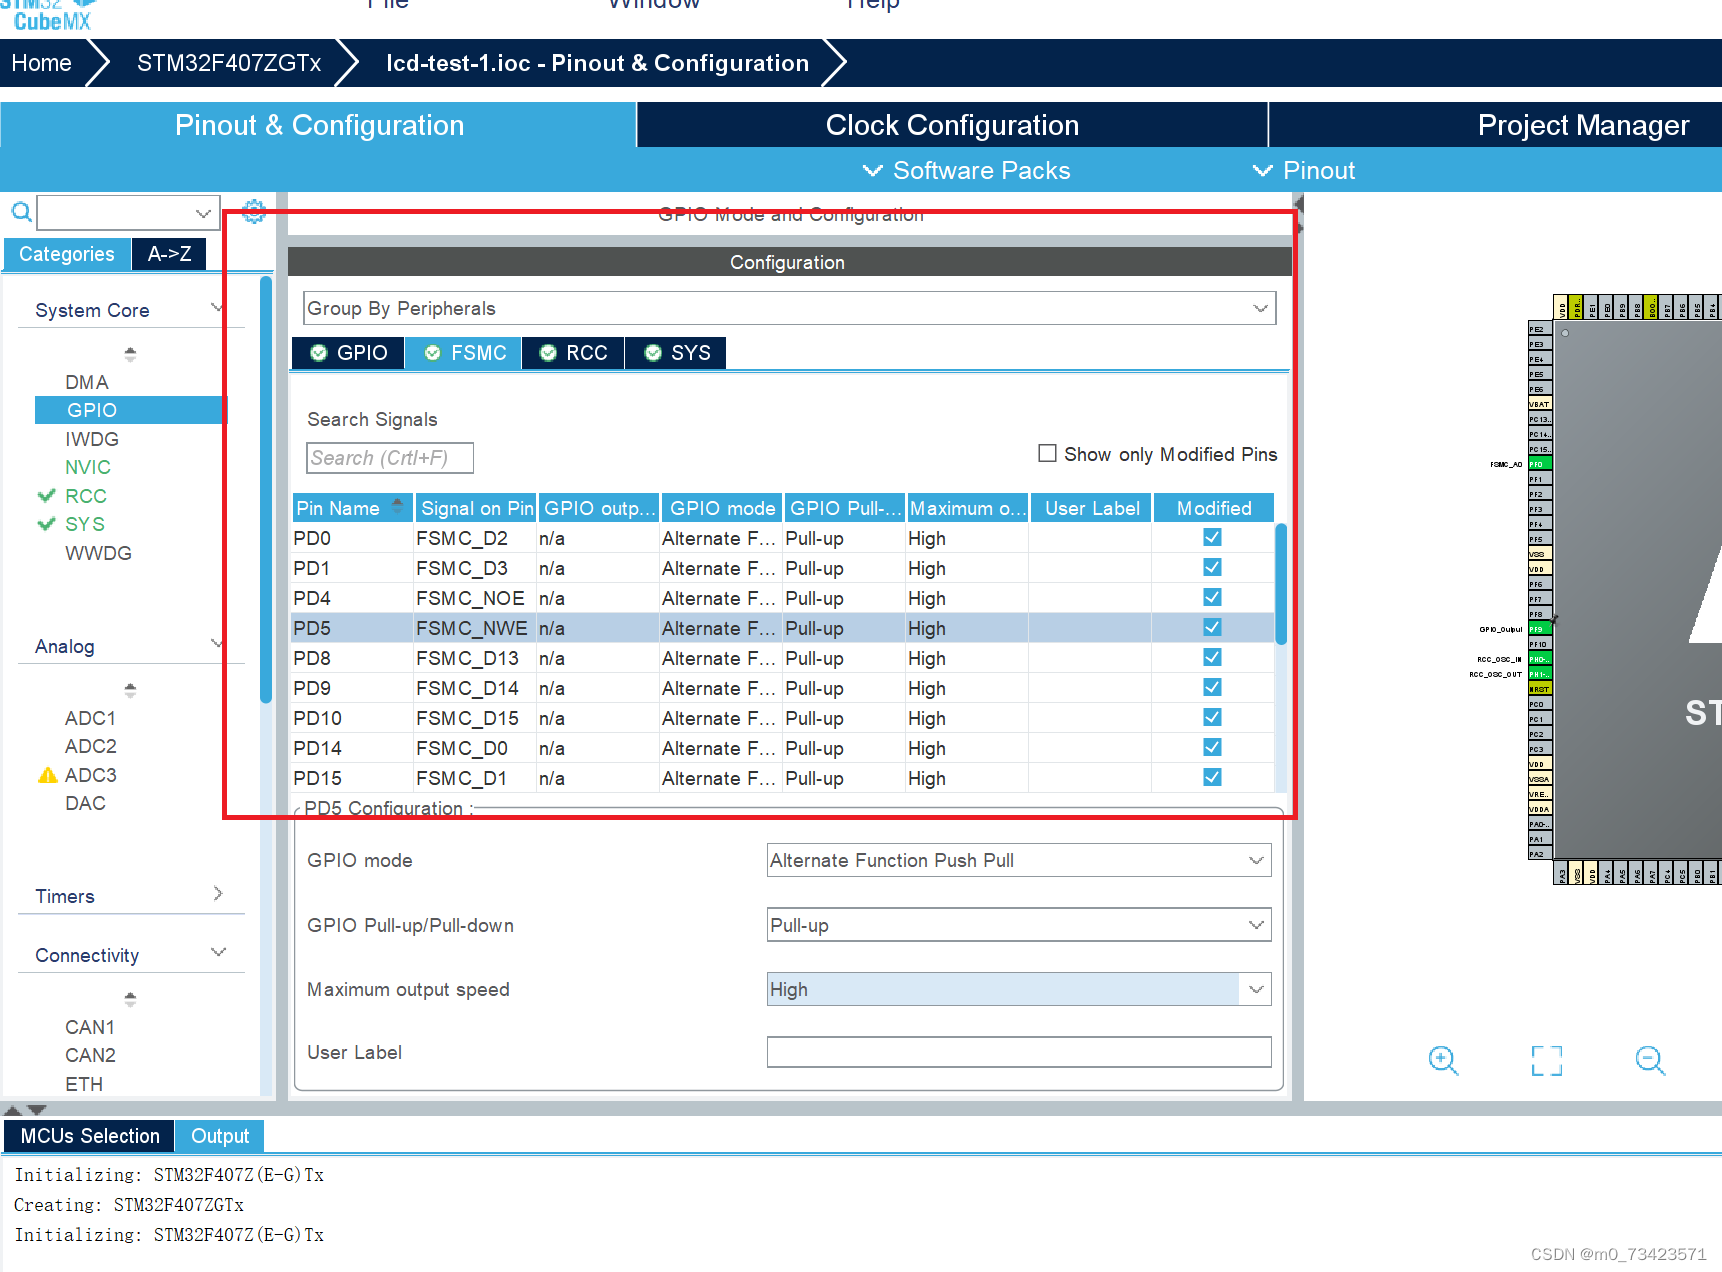Open the Software Packs menu
Viewport: 1722px width, 1272px height.
(966, 170)
